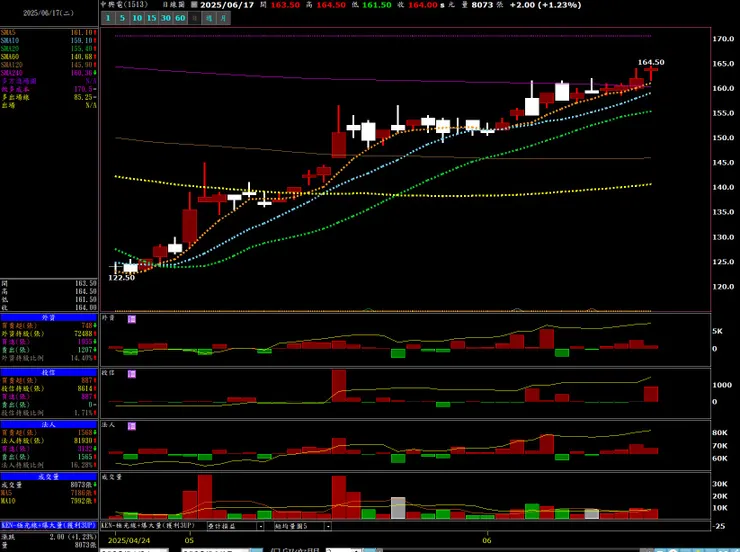Viewport: 740px width, 552px height.
Task: Click the KEN-極光線+爆大量 label in bottom bar
Action: 148,526
